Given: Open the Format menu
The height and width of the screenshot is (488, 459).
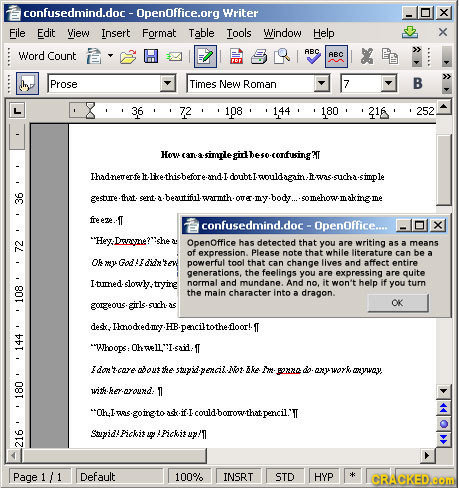Looking at the screenshot, I should [159, 33].
